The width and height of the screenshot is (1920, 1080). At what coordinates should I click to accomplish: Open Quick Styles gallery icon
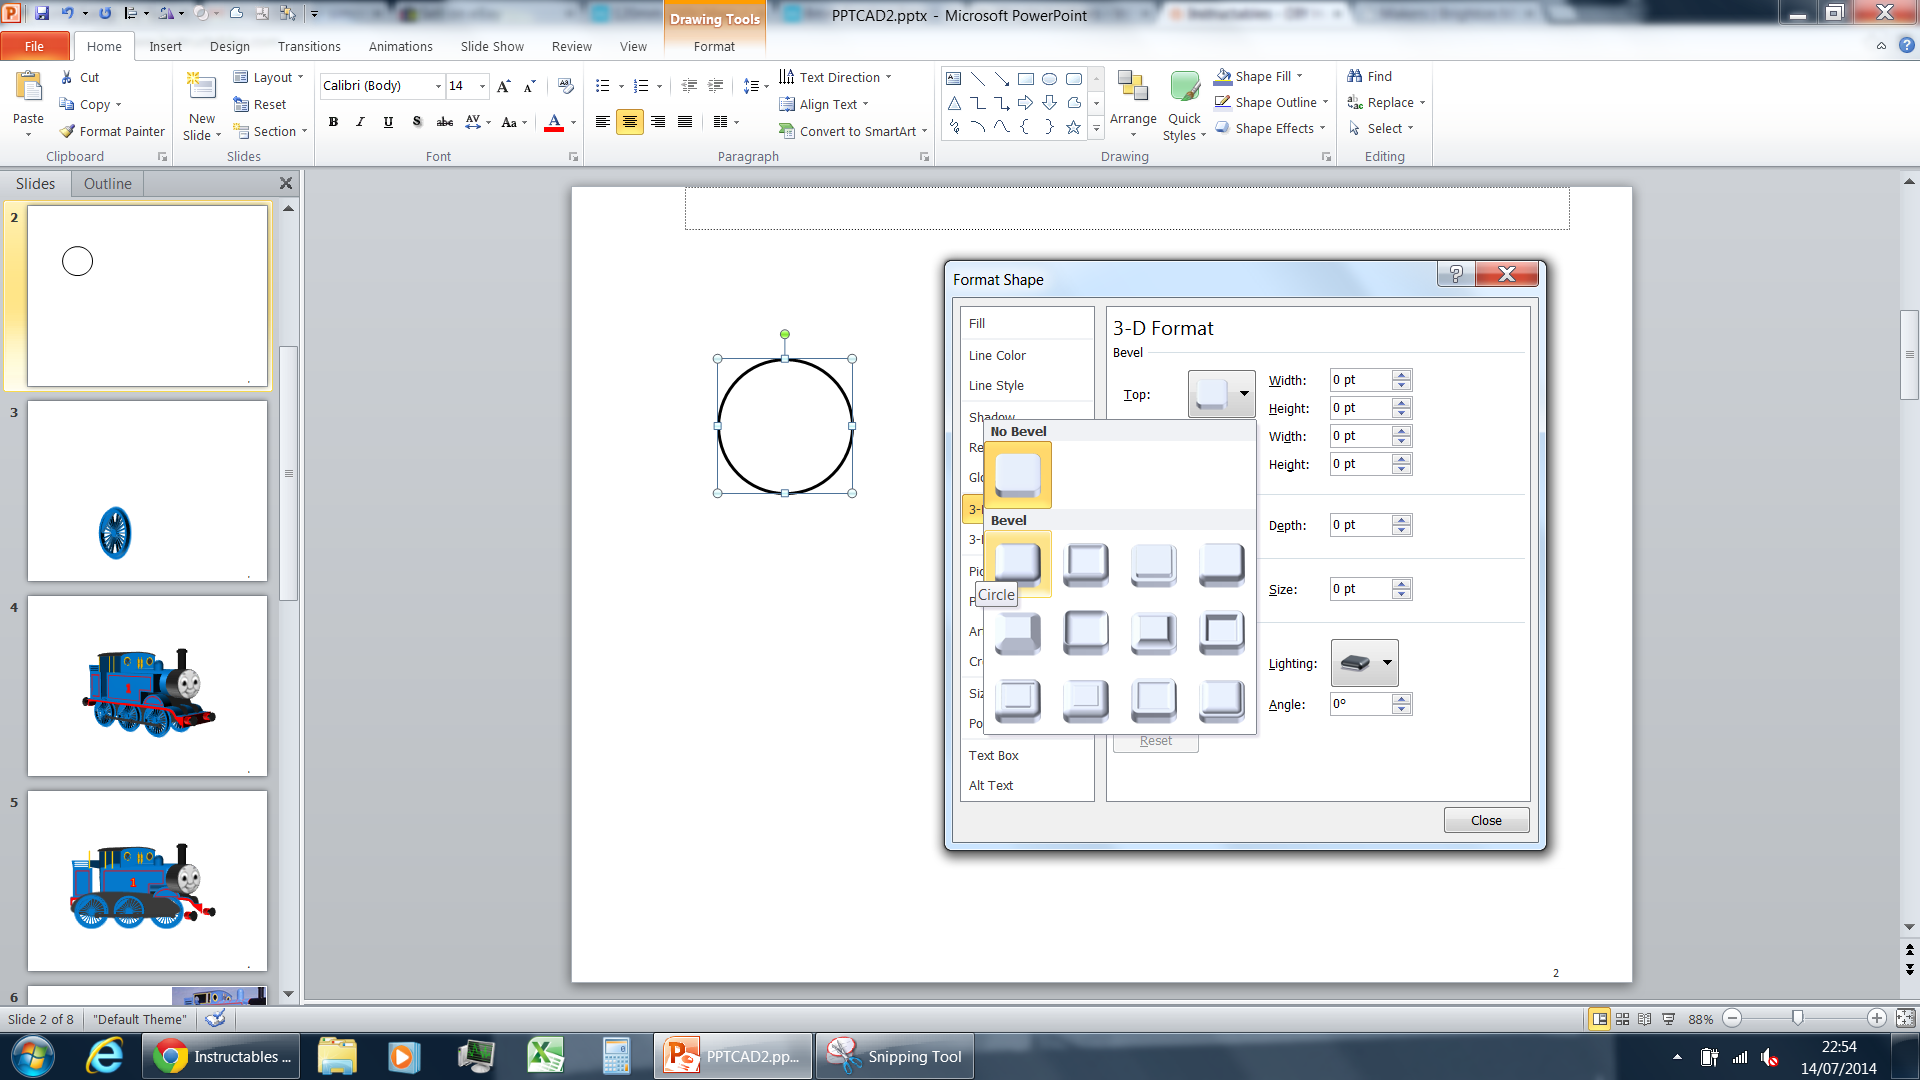pyautogui.click(x=1185, y=88)
